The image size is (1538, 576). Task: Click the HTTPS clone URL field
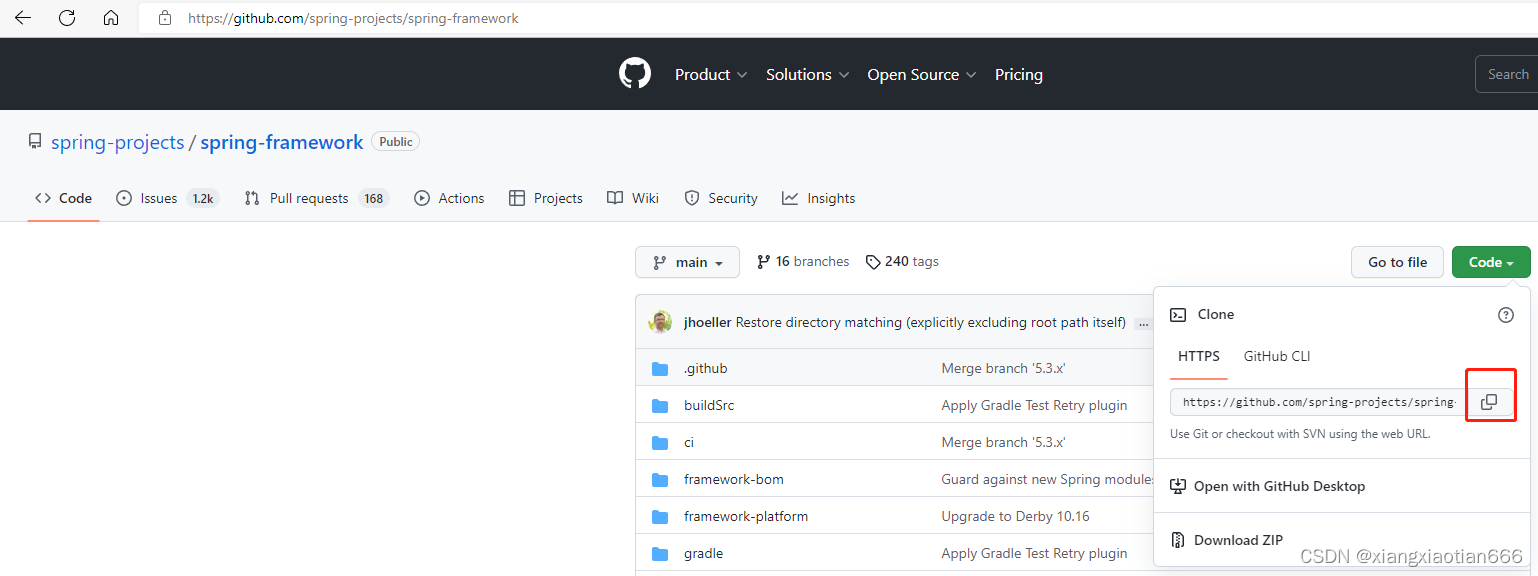(1317, 402)
